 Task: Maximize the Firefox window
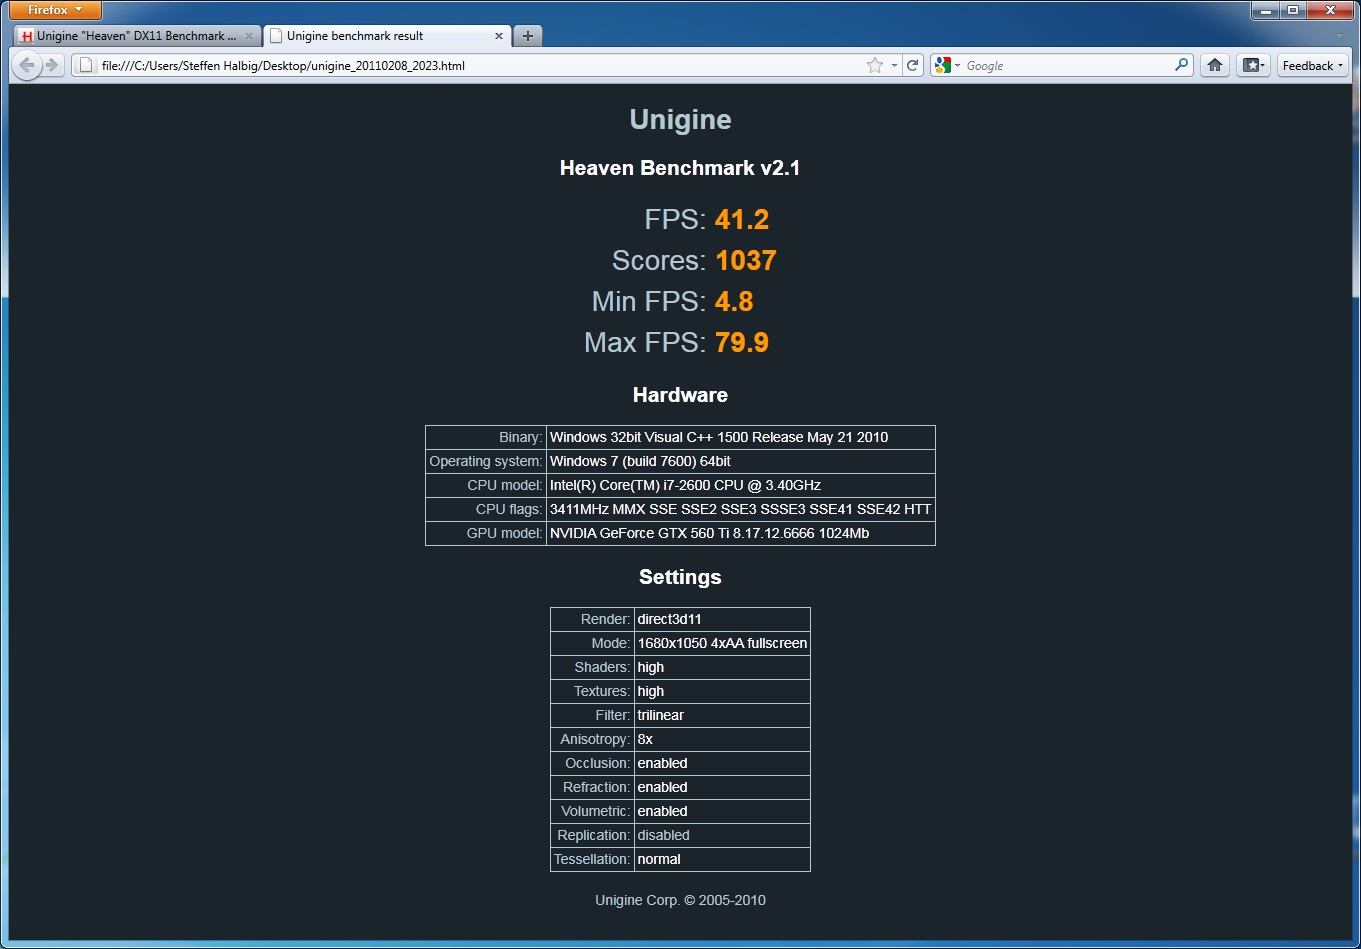pos(1293,10)
